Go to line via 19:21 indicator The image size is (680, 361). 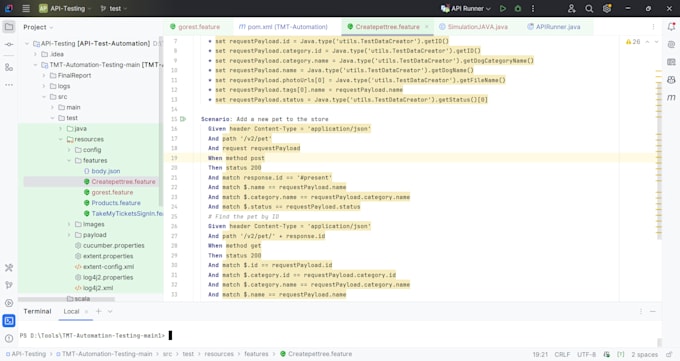540,354
